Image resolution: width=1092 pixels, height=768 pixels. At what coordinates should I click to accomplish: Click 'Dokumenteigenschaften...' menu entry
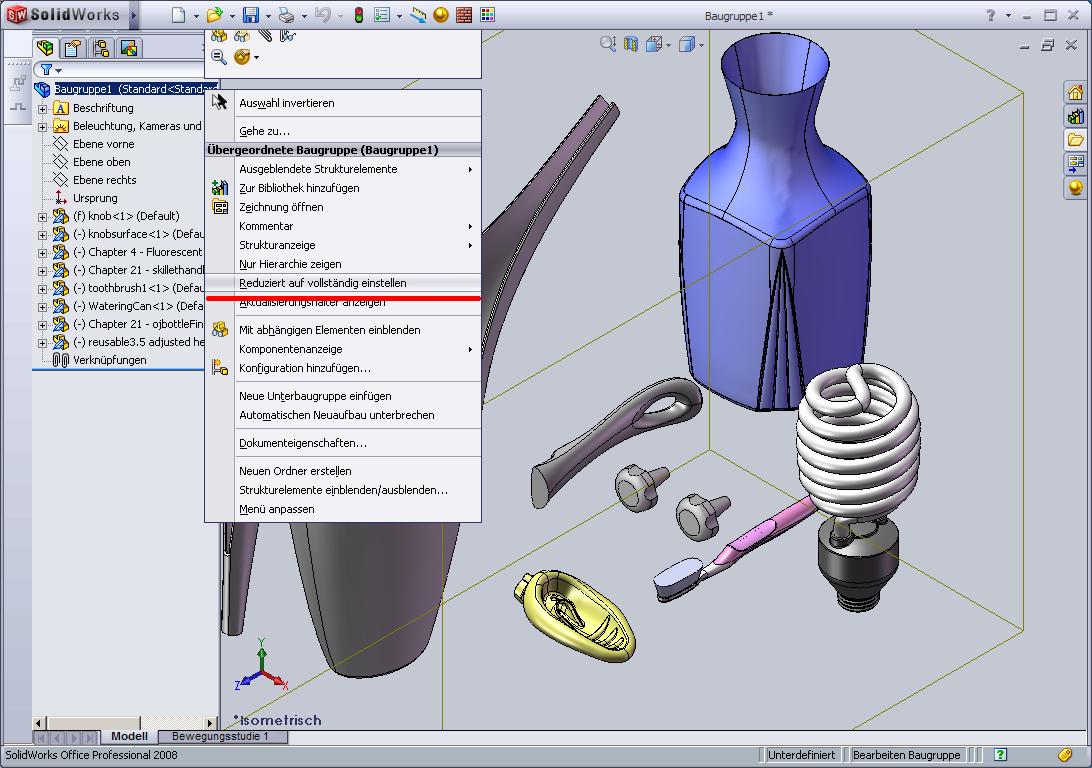(x=302, y=443)
